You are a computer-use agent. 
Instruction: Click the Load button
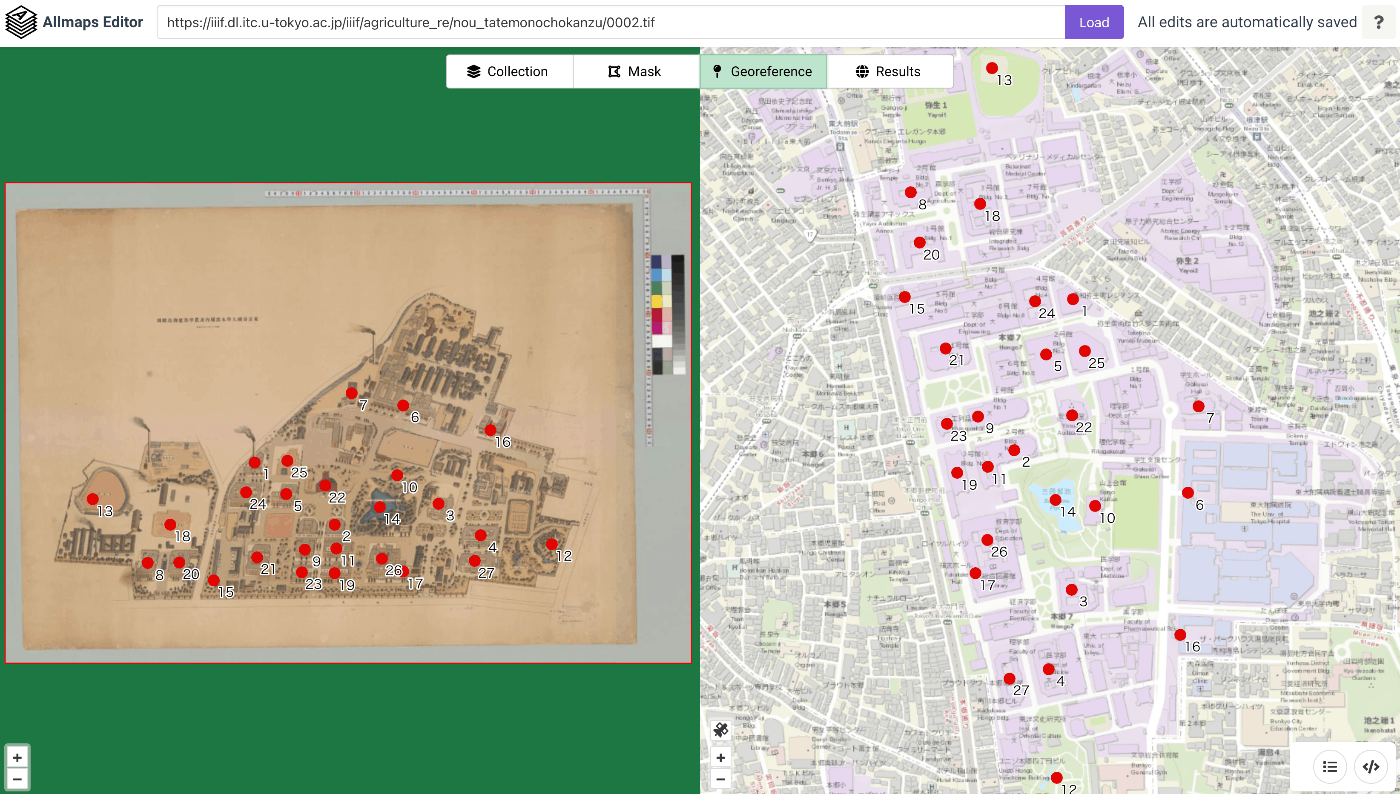(1094, 22)
